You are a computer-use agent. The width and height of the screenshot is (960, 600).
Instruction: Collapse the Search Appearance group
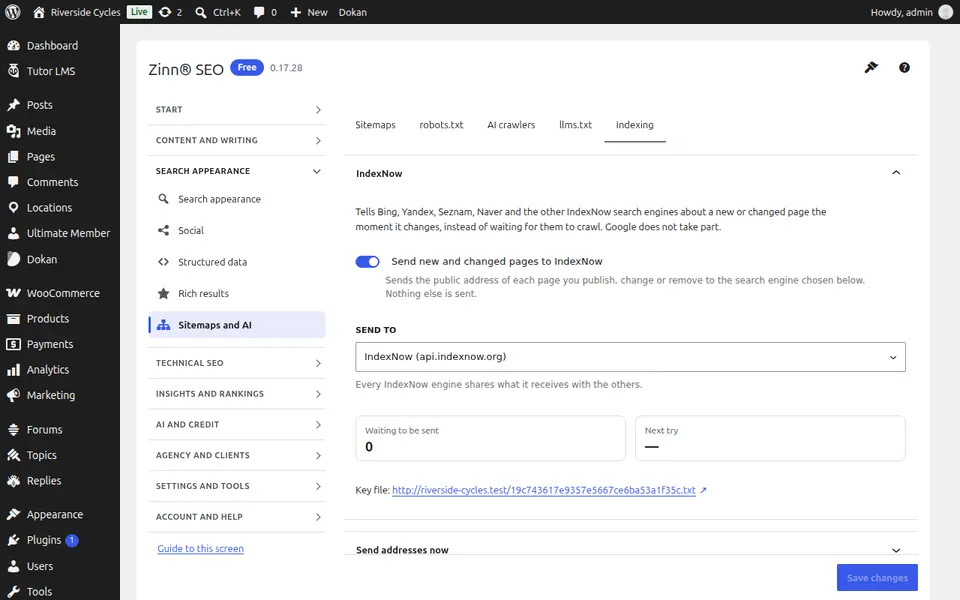click(x=236, y=171)
